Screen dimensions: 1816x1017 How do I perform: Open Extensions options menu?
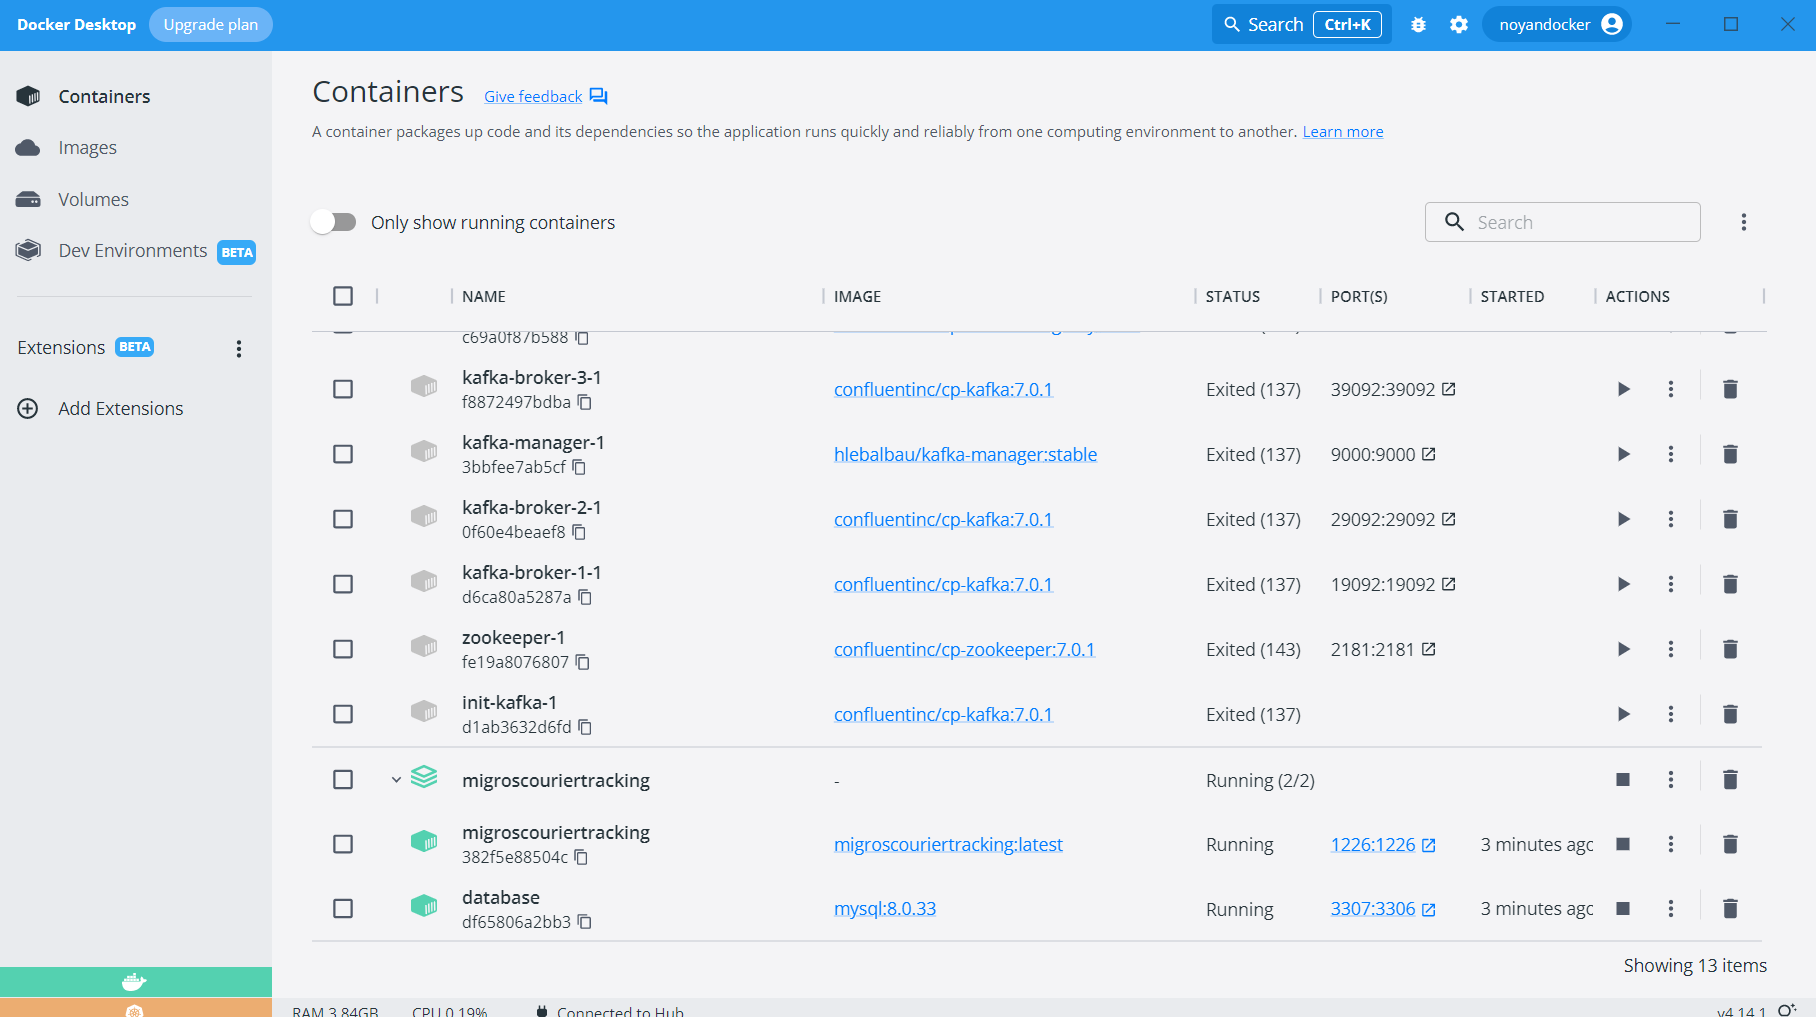pyautogui.click(x=238, y=348)
